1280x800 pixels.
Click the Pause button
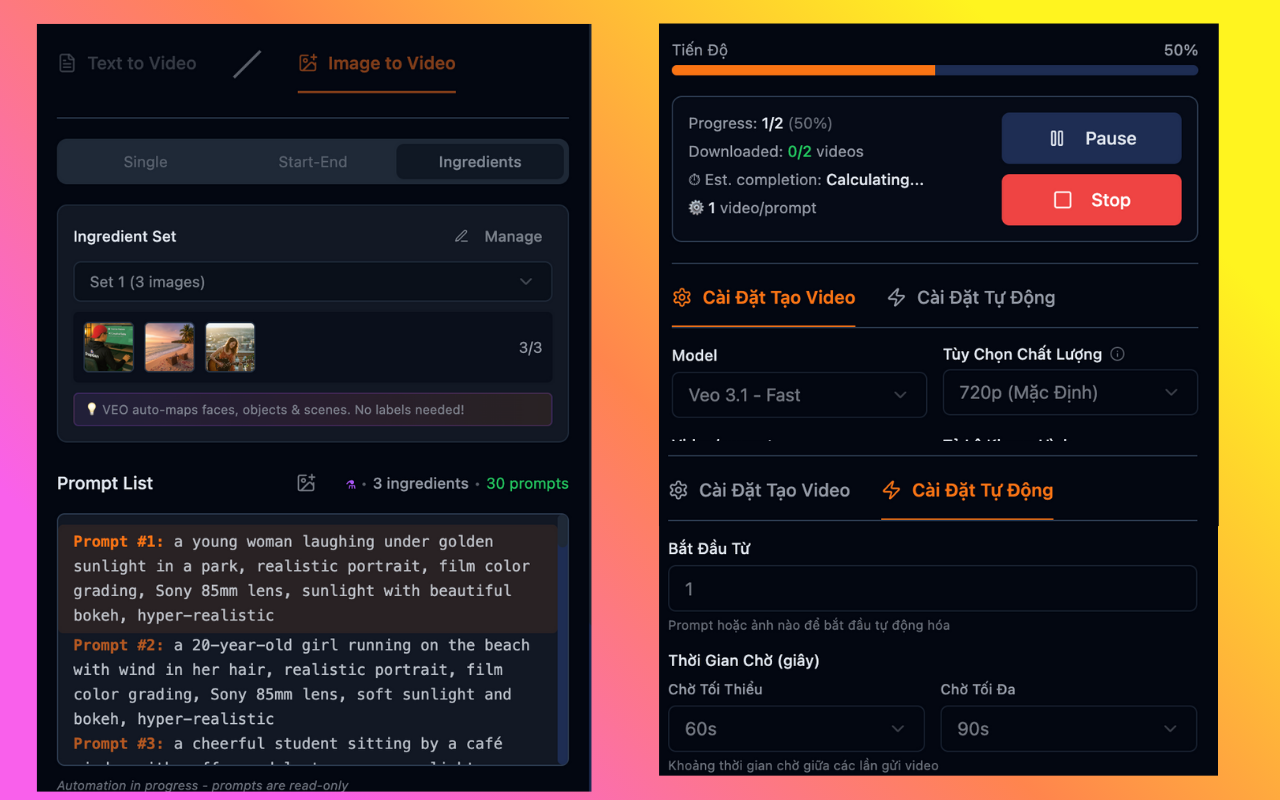pos(1091,138)
